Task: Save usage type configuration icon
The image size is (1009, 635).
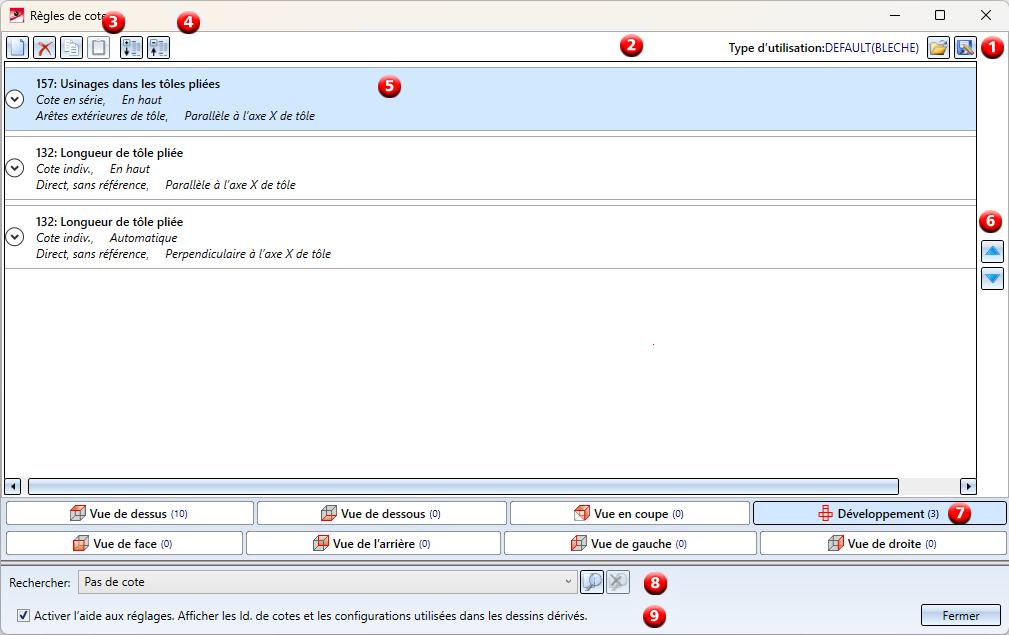Action: (x=965, y=48)
